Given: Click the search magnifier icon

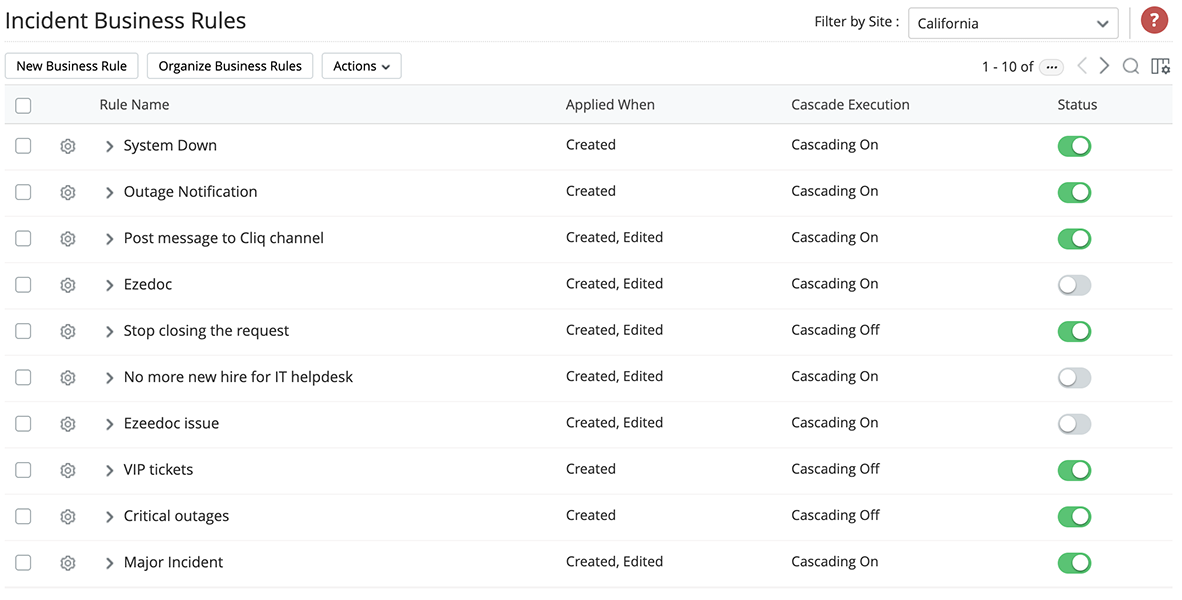Looking at the screenshot, I should [1131, 66].
